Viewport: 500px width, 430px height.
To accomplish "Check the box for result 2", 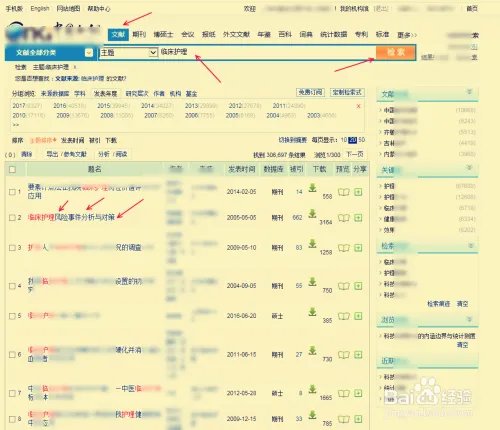I will pos(12,218).
